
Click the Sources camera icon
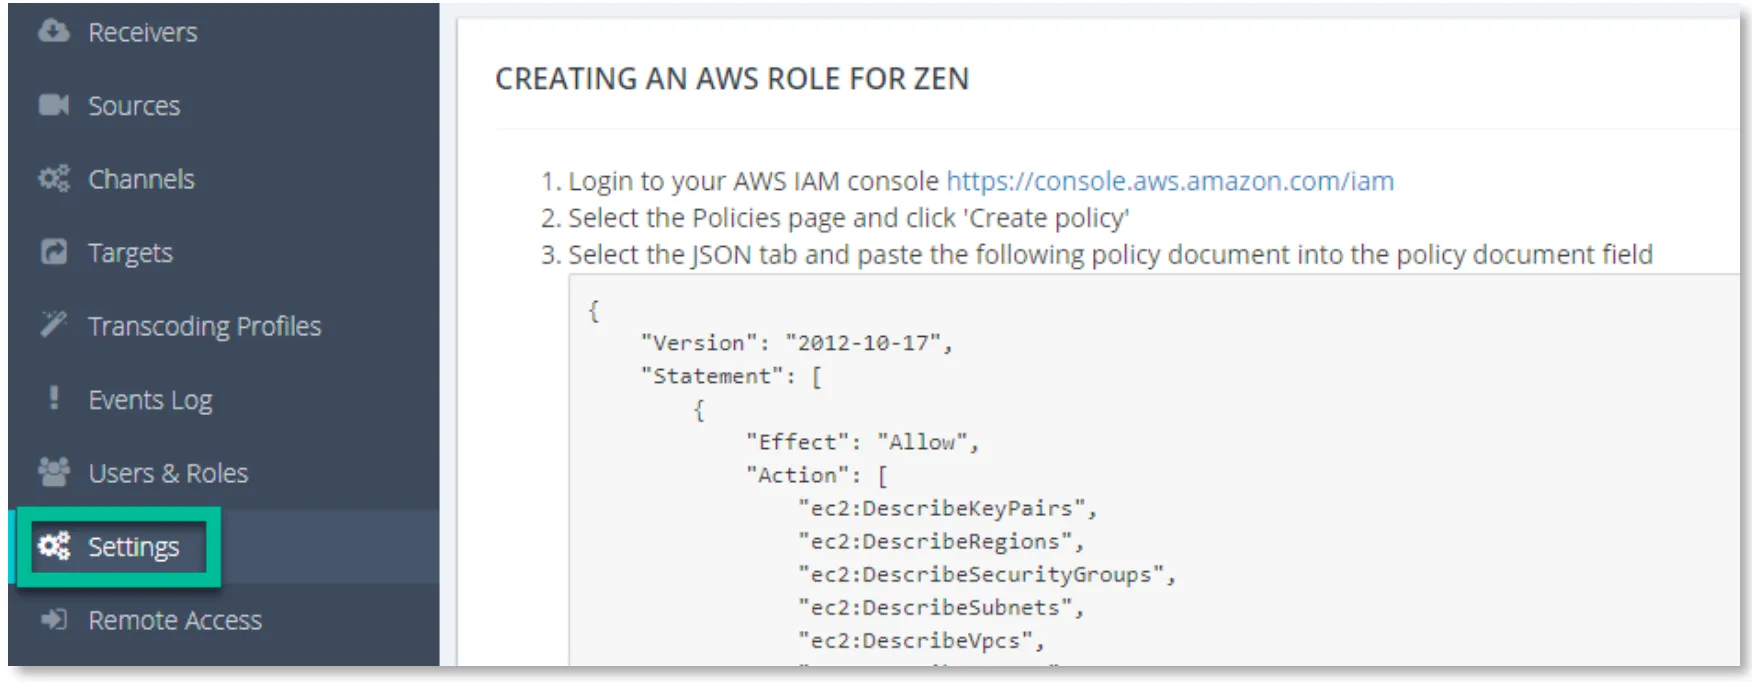(54, 105)
